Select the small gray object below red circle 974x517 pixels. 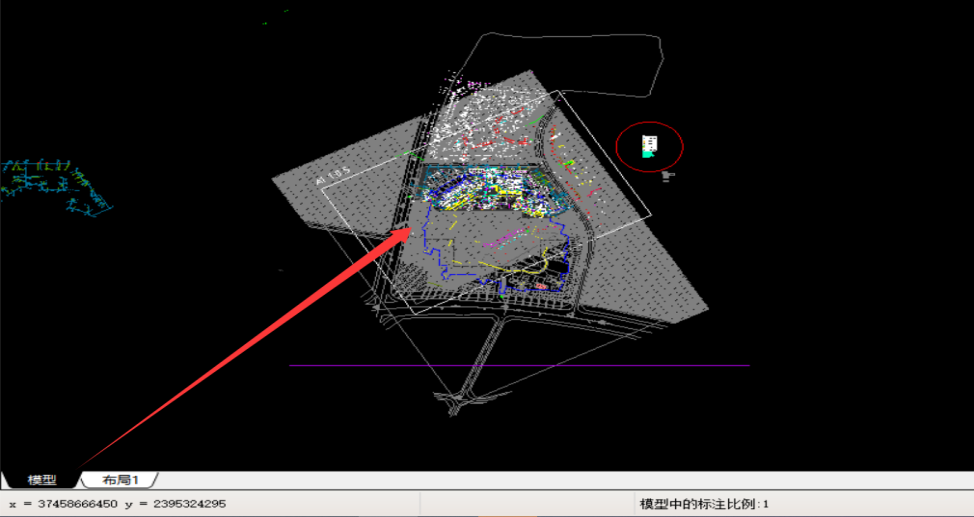tap(668, 176)
